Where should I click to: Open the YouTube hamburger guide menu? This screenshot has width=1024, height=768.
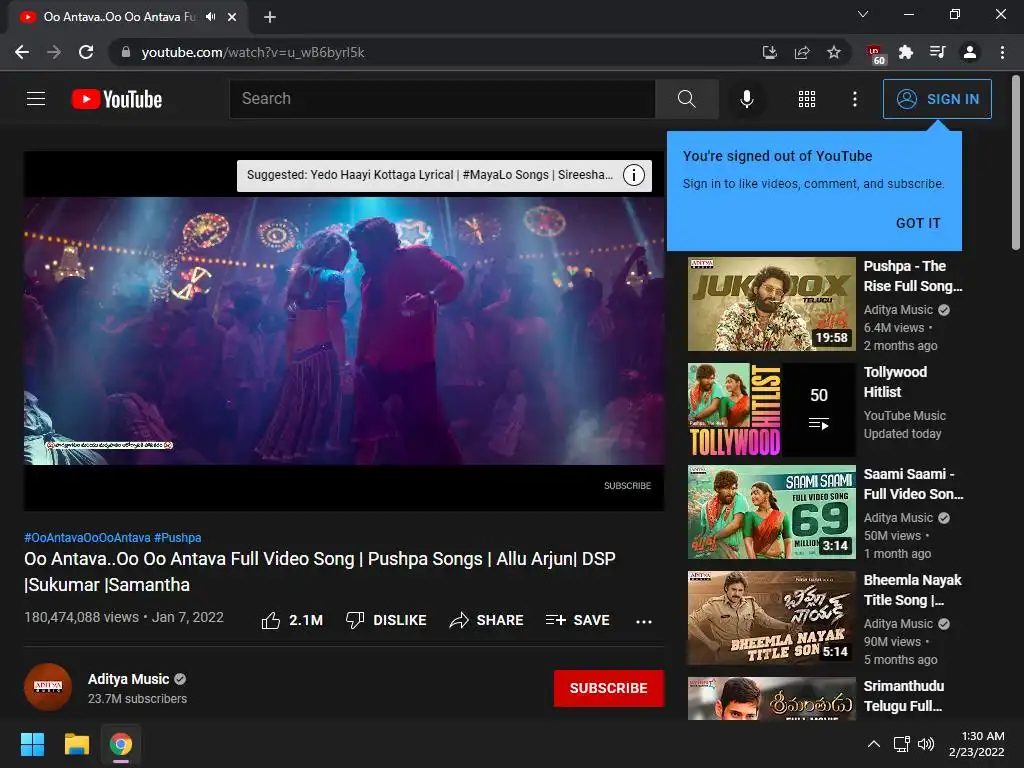(x=36, y=99)
